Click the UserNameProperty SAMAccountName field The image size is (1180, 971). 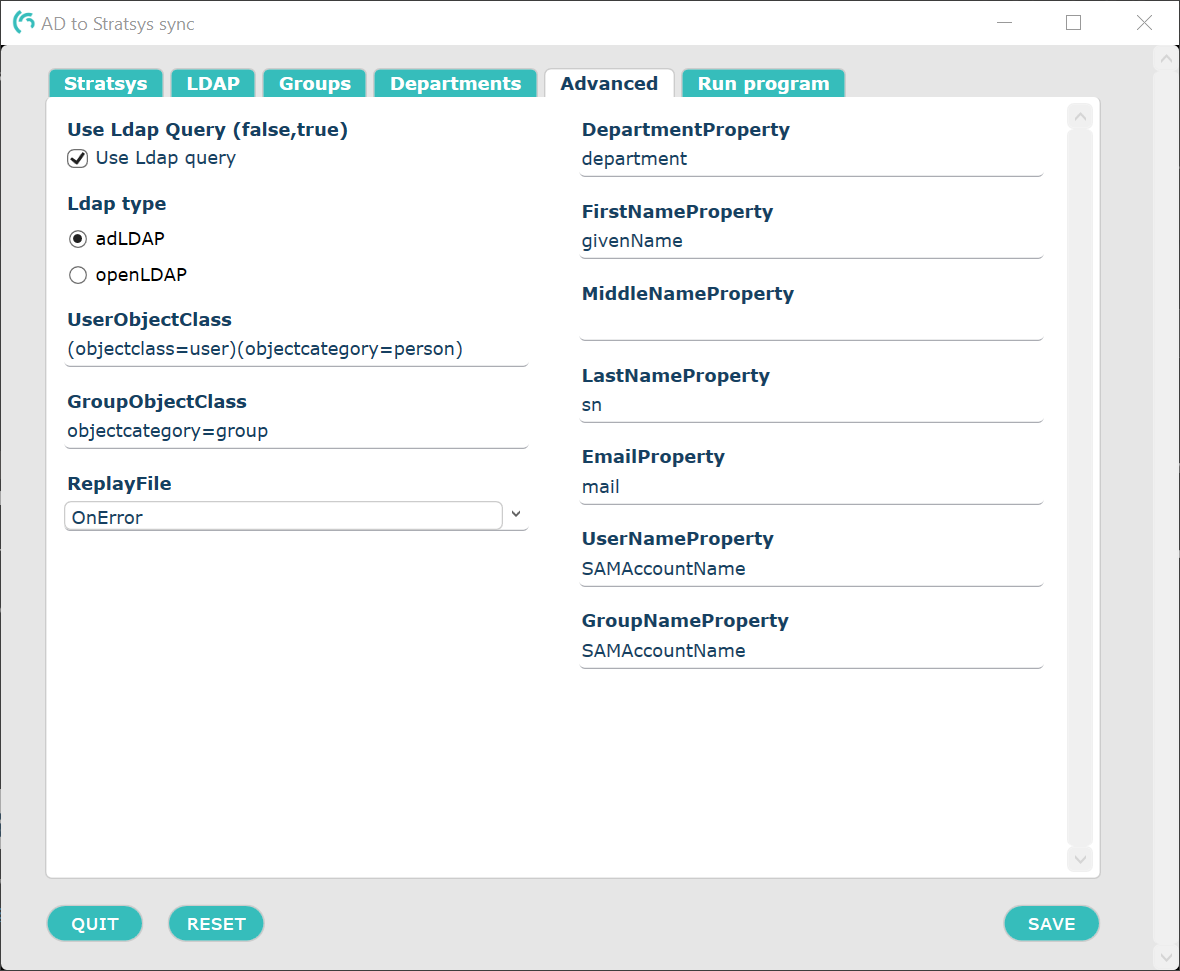pos(811,570)
